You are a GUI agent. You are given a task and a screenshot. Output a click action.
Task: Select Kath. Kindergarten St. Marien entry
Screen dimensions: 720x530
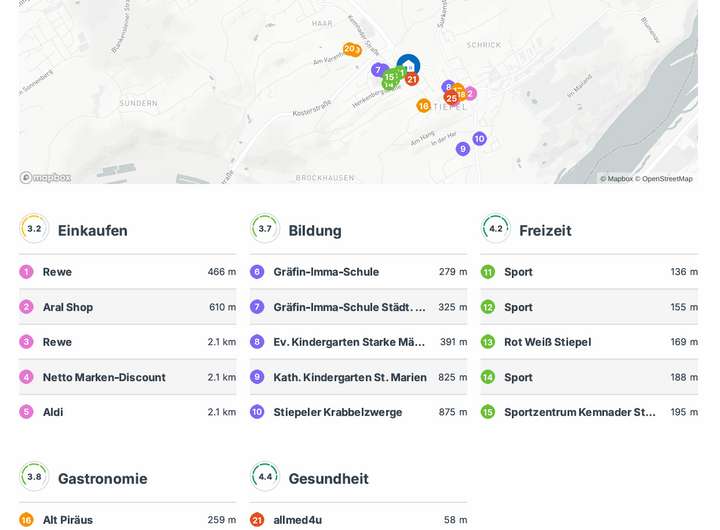pyautogui.click(x=350, y=377)
